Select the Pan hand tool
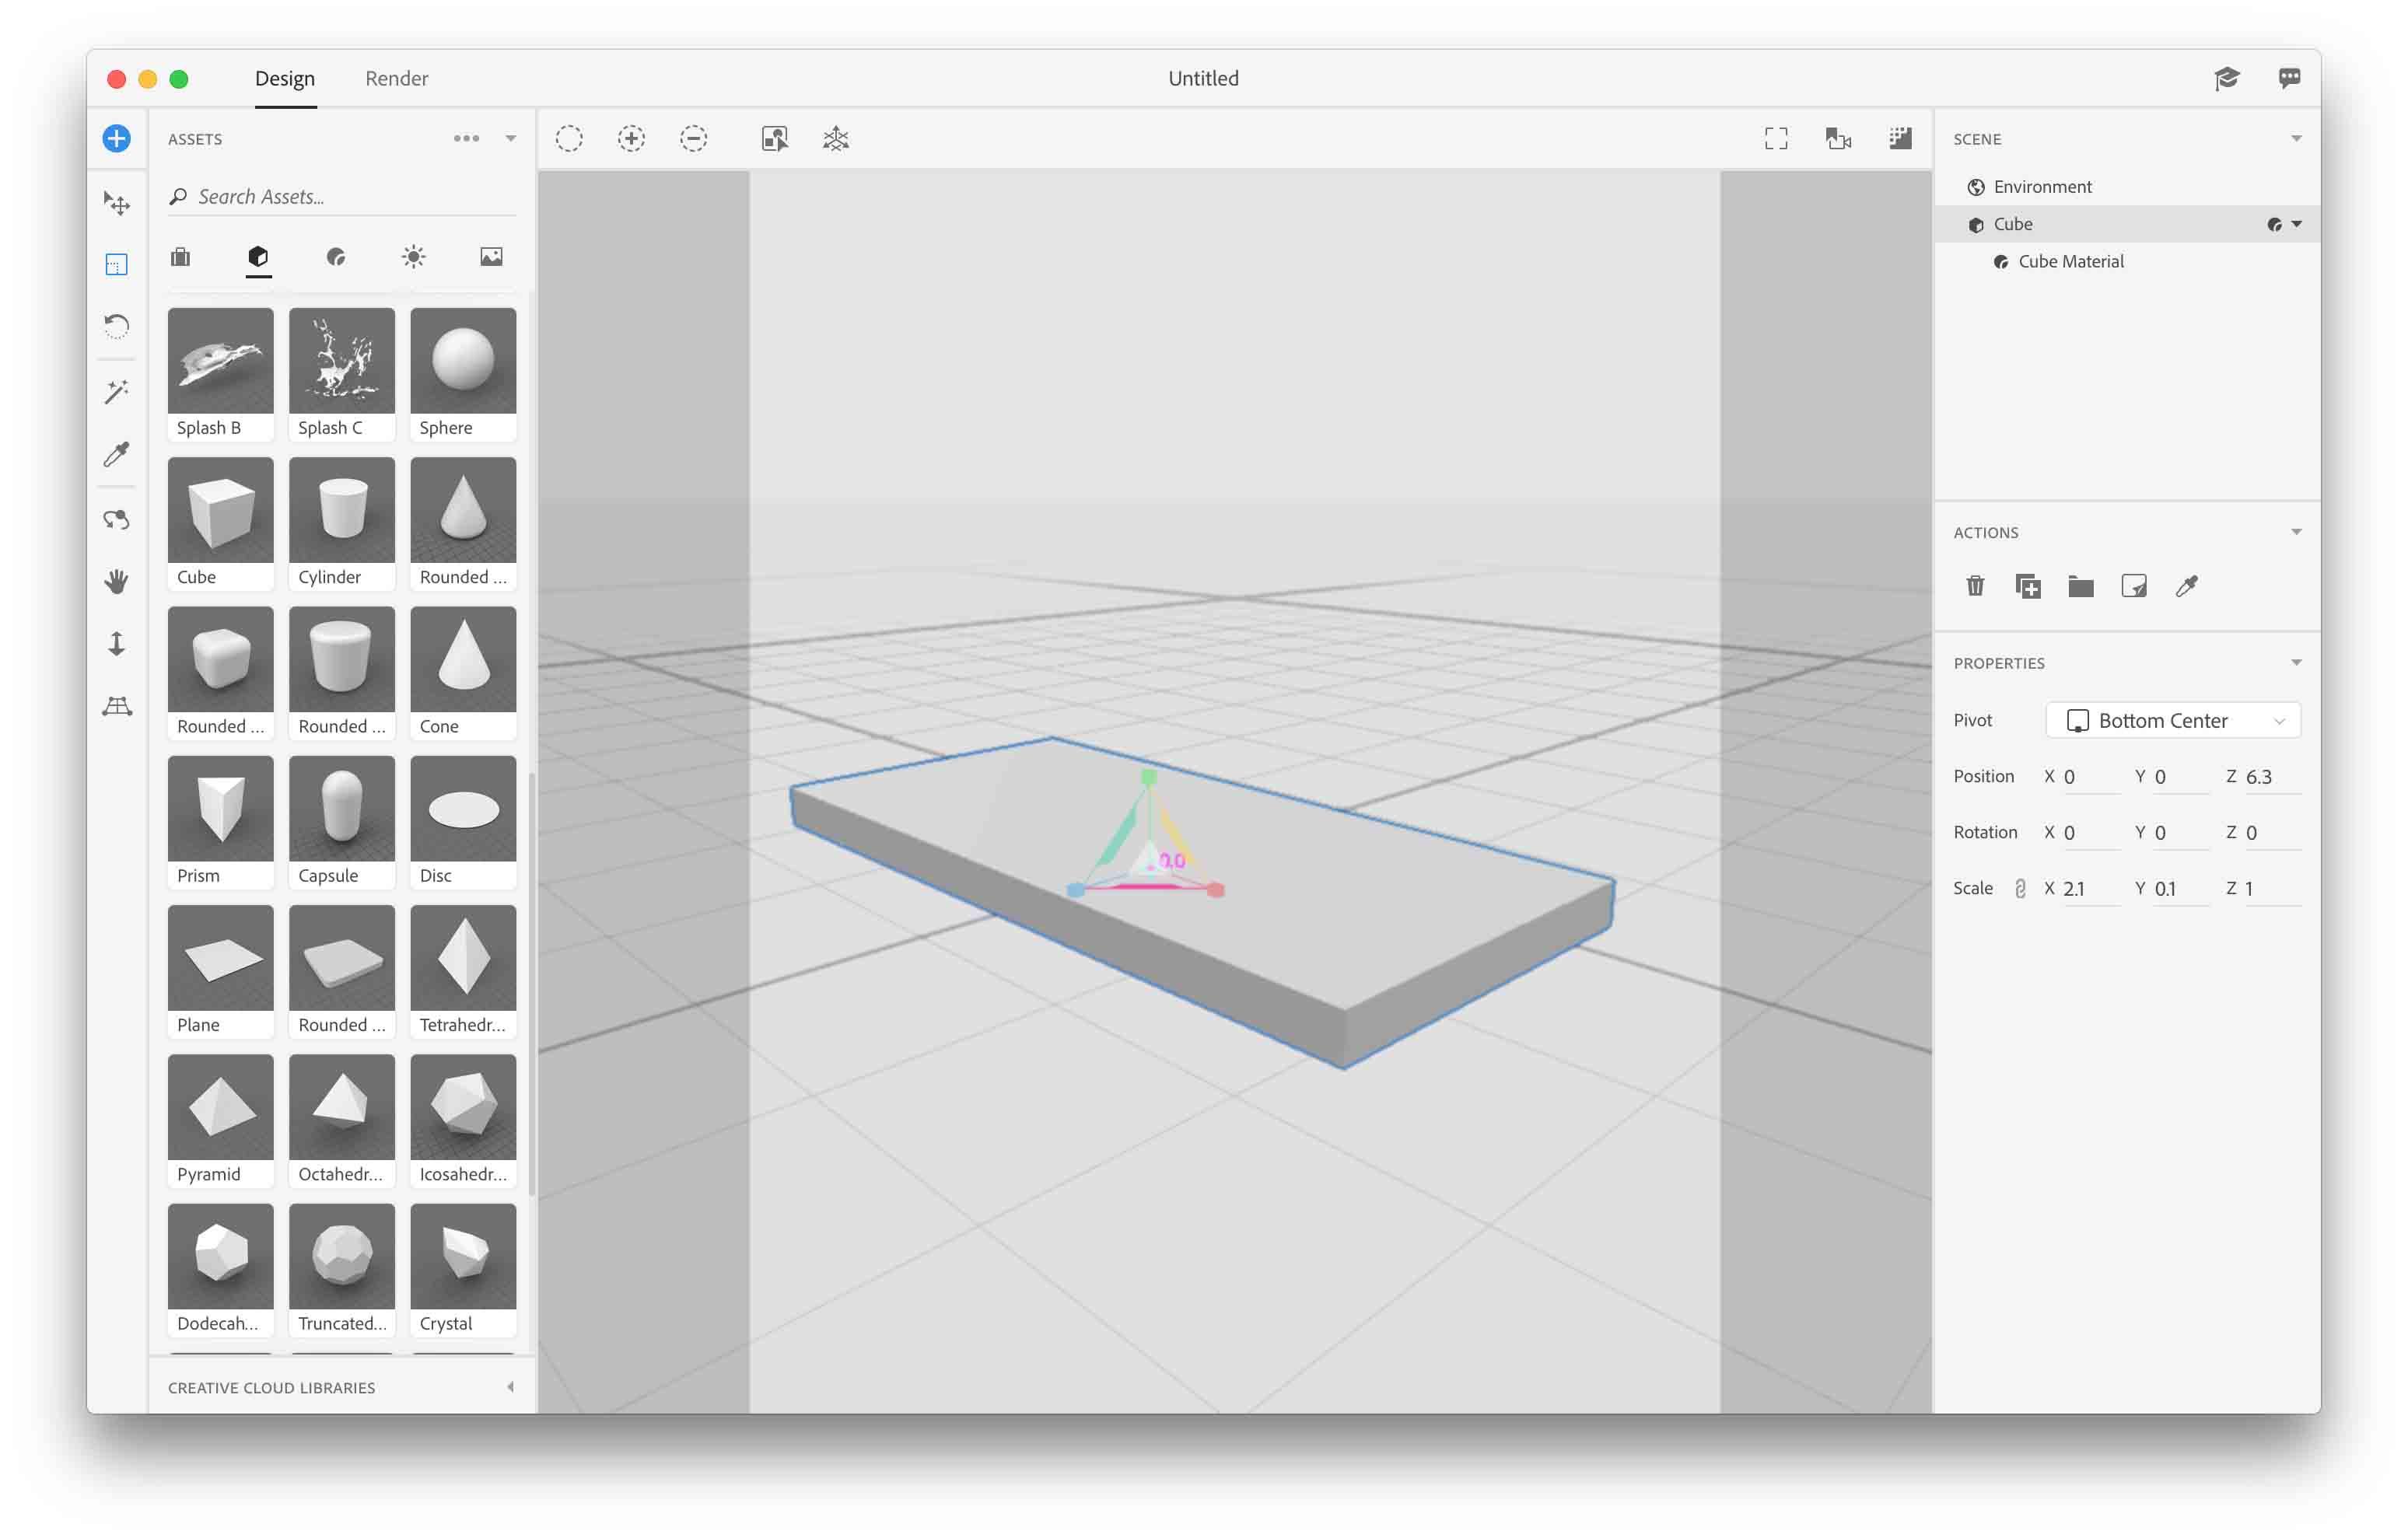 (x=117, y=582)
